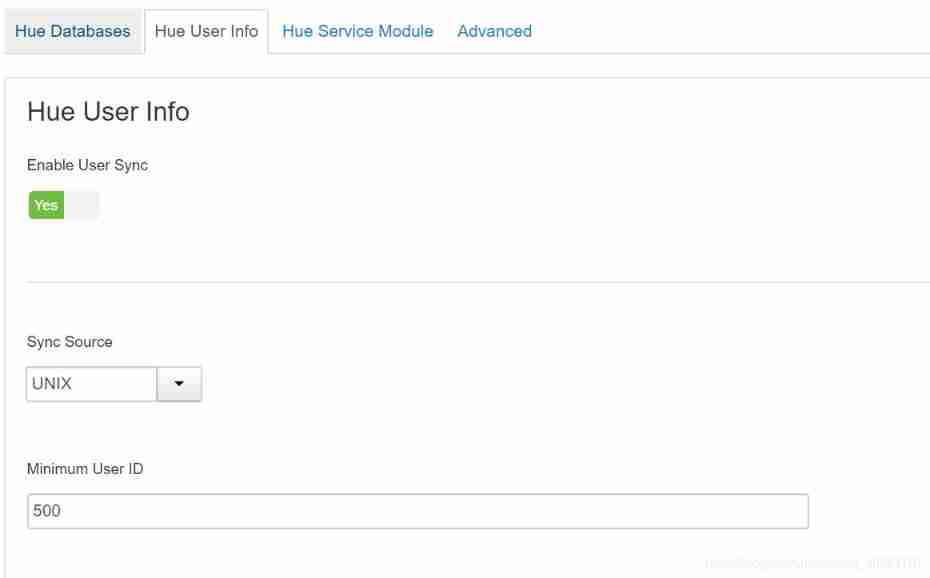The height and width of the screenshot is (578, 930).
Task: Focus the Minimum User ID input field
Action: click(417, 511)
